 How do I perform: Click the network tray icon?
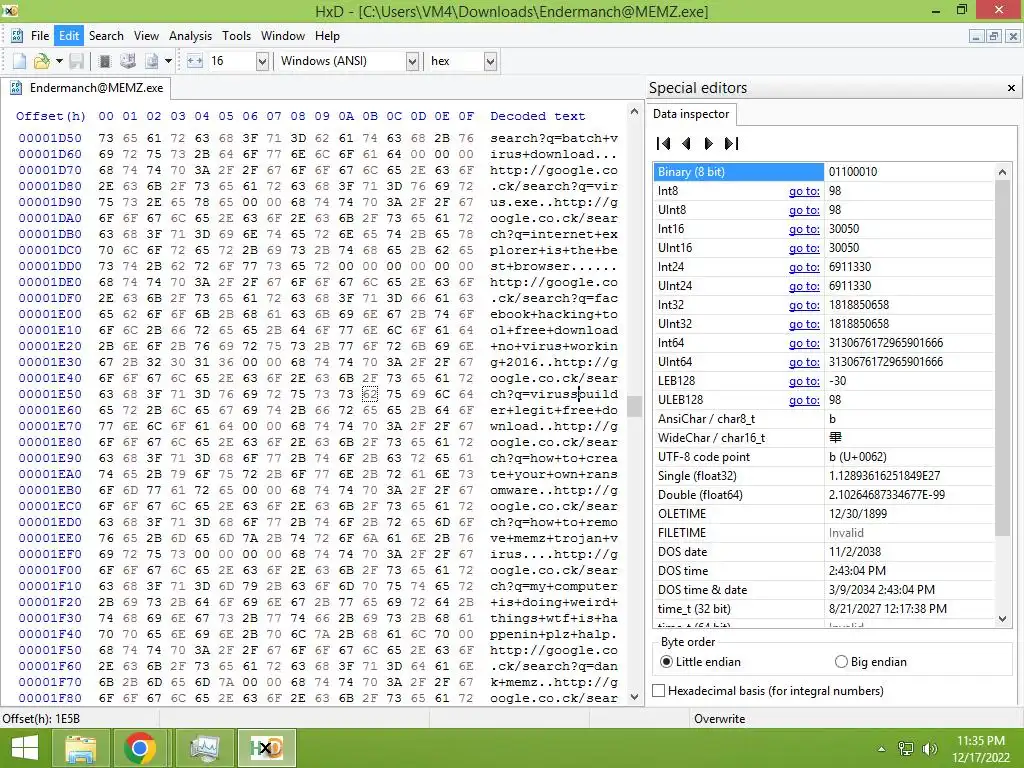906,749
